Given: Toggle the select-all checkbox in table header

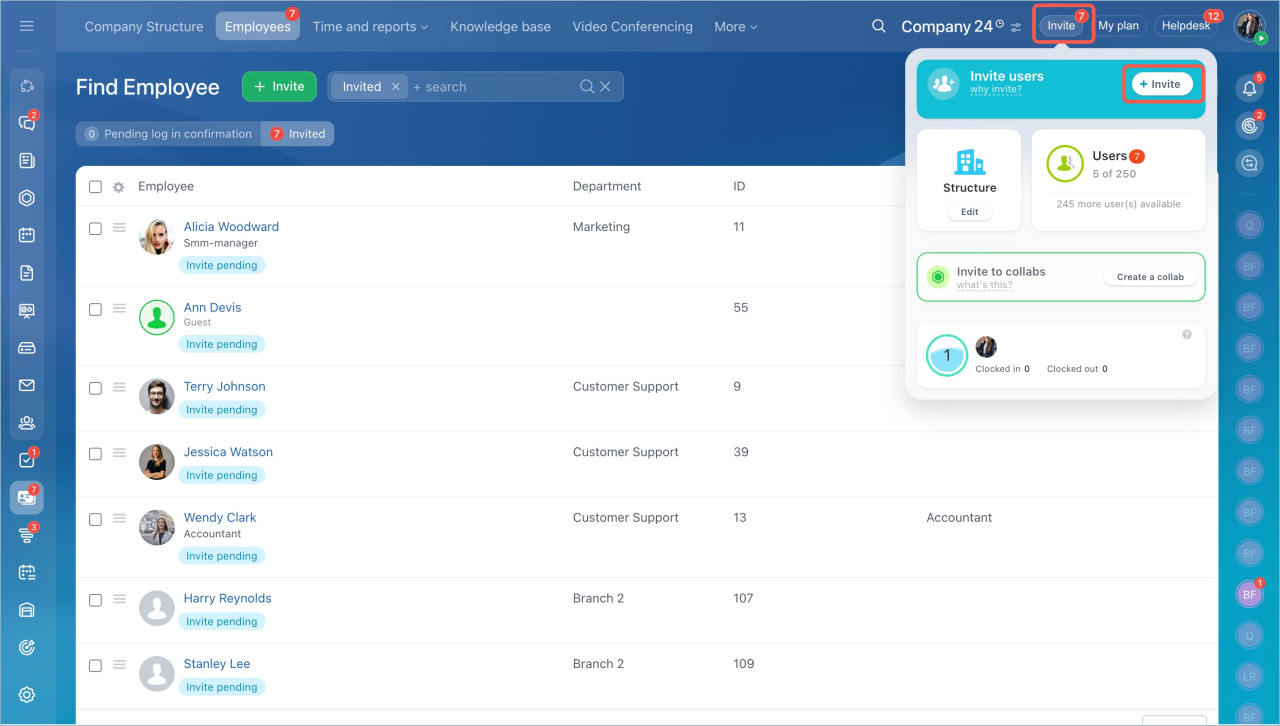Looking at the screenshot, I should 95,187.
